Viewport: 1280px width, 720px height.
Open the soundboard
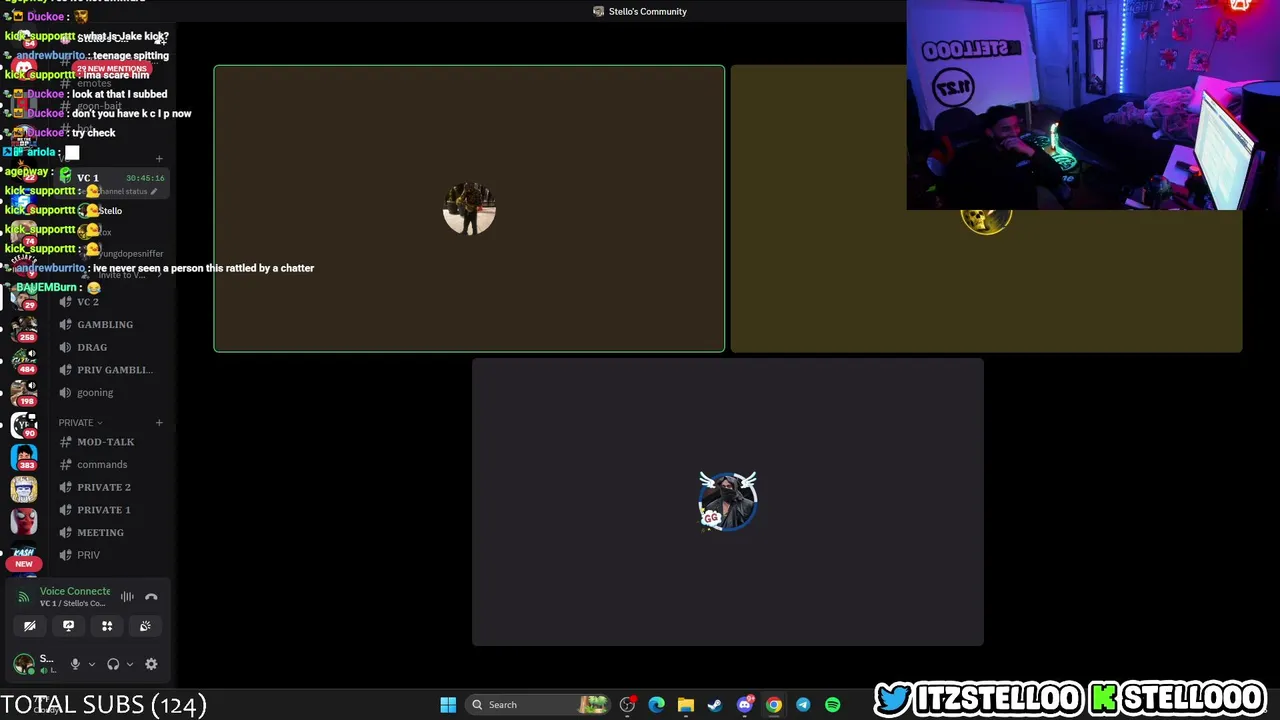(145, 626)
